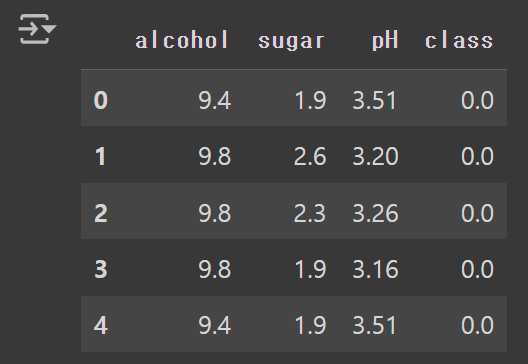Toggle the cell output collapse icon
Image resolution: width=528 pixels, height=364 pixels.
click(x=37, y=29)
